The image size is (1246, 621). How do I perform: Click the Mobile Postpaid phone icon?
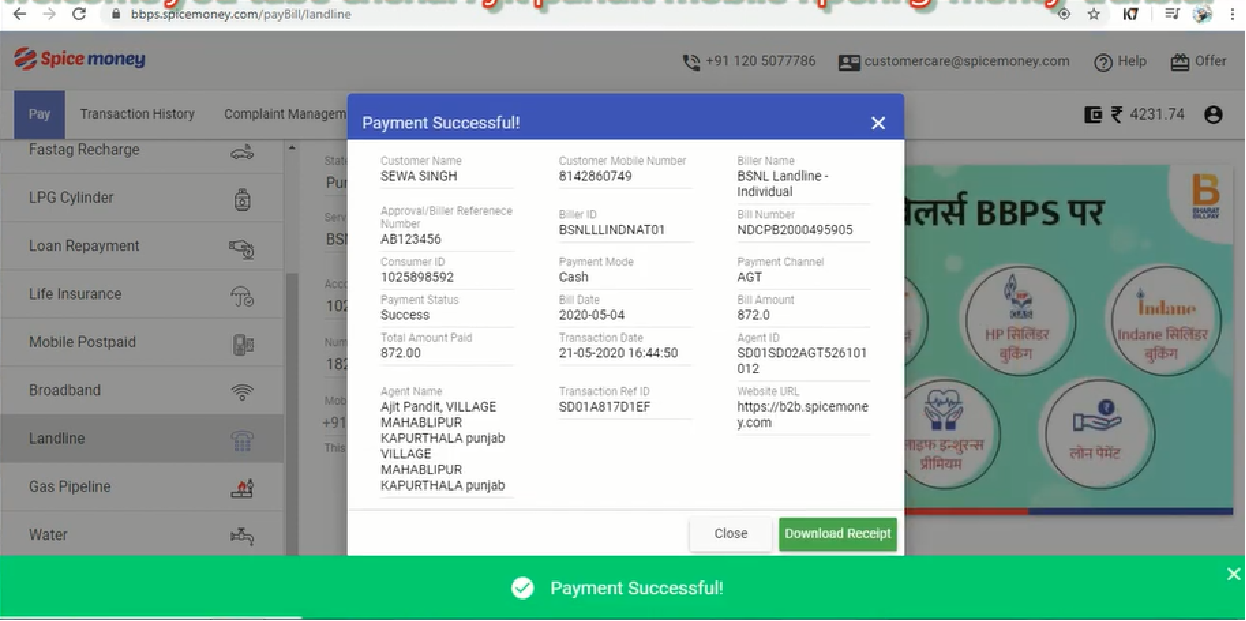[242, 343]
